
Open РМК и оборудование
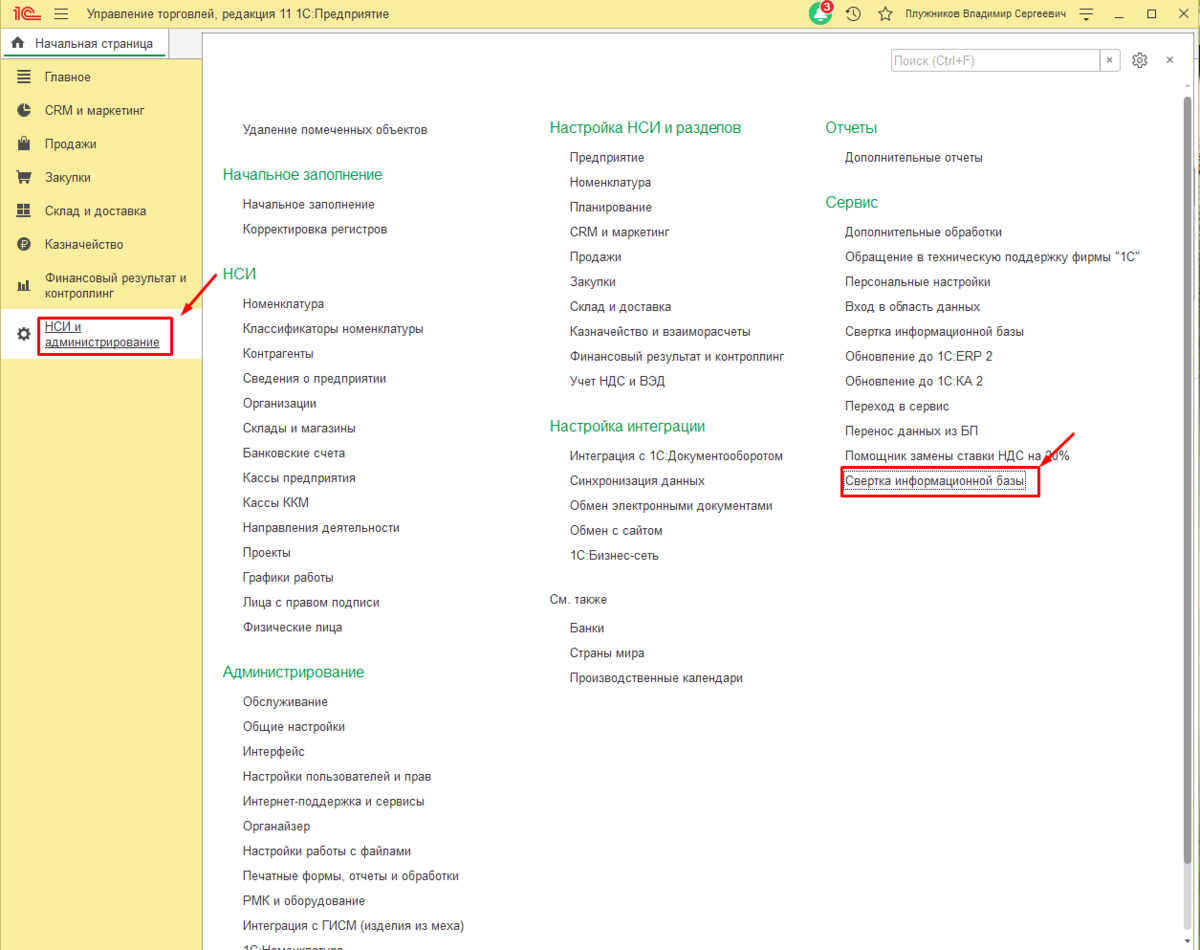tap(304, 901)
